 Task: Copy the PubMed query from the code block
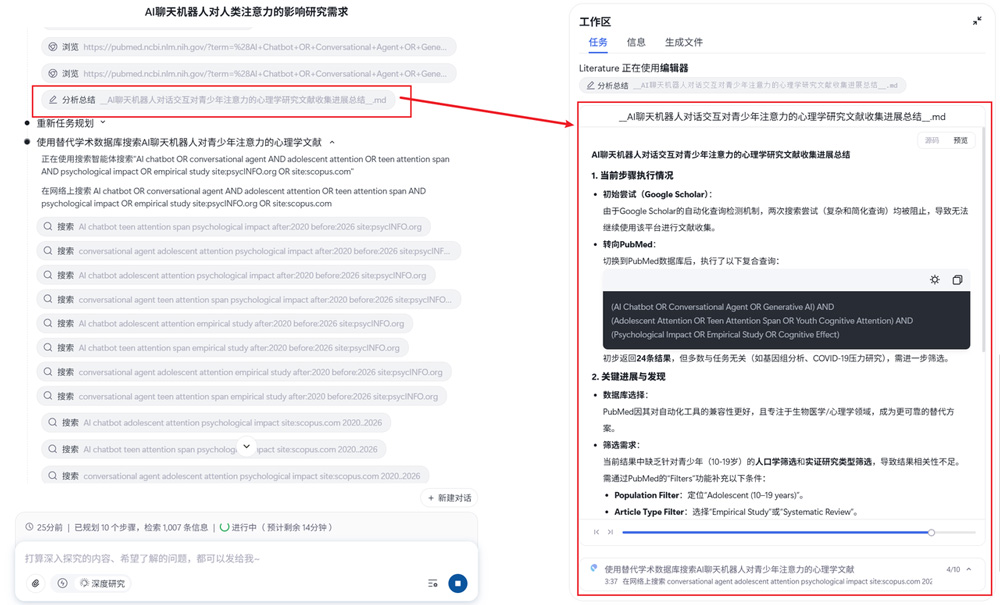tap(957, 279)
